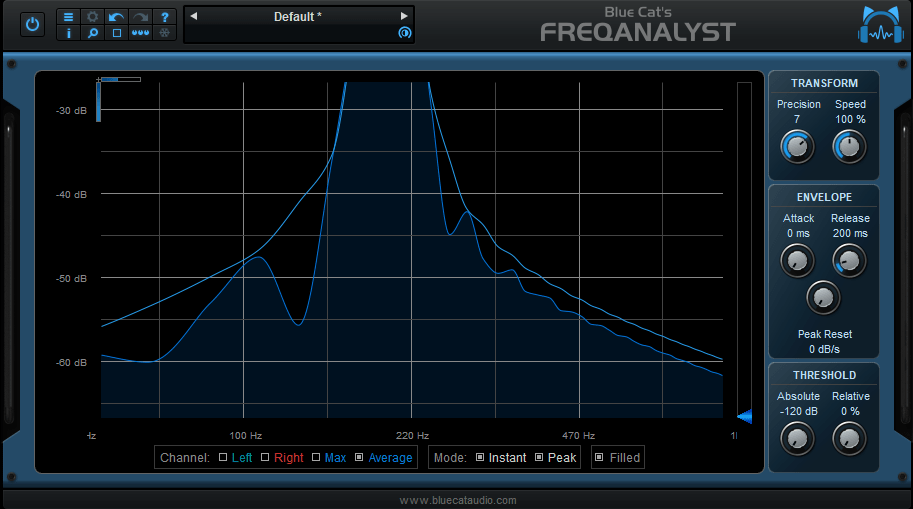Click the -40 dB axis label
Viewport: 913px width, 509px height.
point(71,195)
